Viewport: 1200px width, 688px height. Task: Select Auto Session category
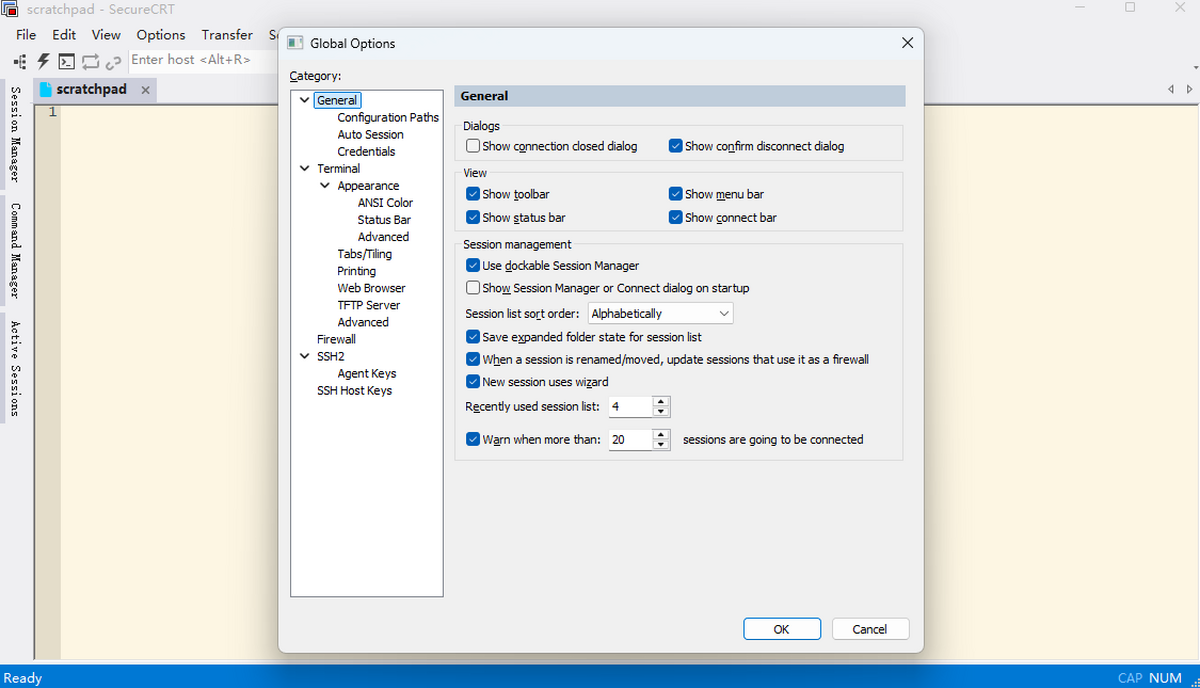coord(370,134)
